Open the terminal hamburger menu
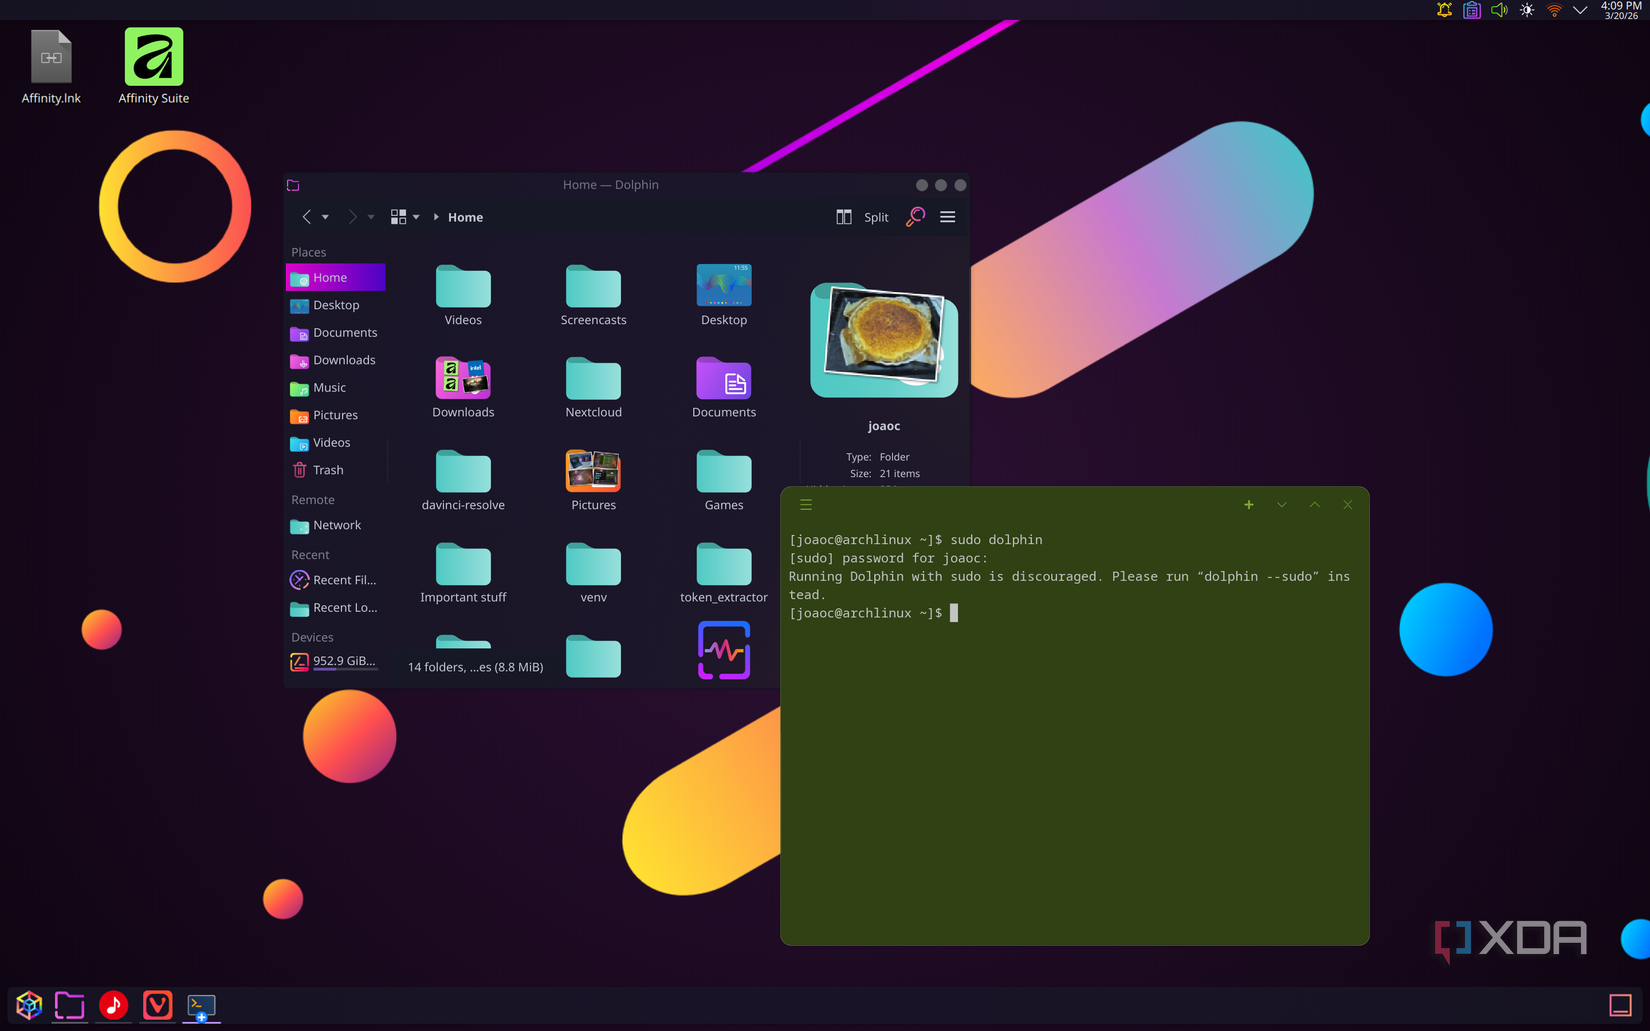This screenshot has height=1031, width=1650. (x=806, y=505)
